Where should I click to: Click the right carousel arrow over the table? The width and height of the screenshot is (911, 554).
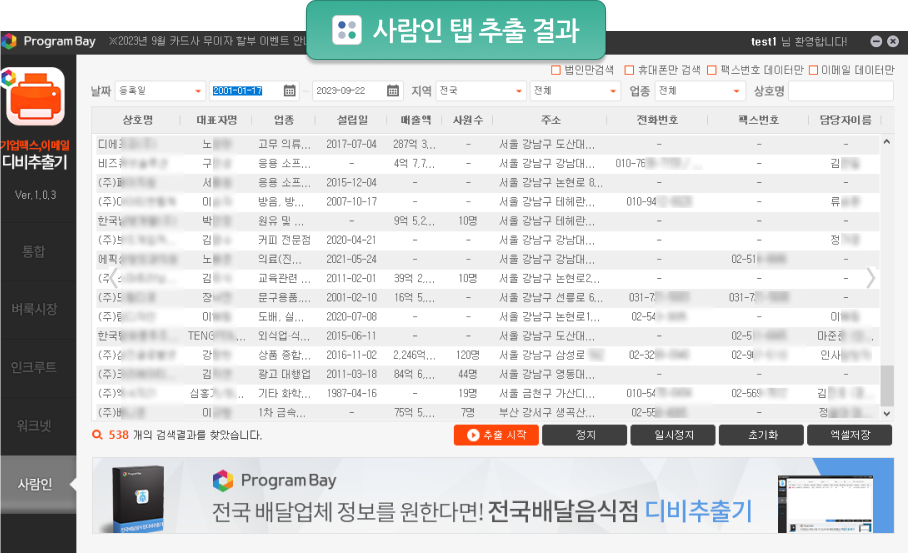(870, 278)
